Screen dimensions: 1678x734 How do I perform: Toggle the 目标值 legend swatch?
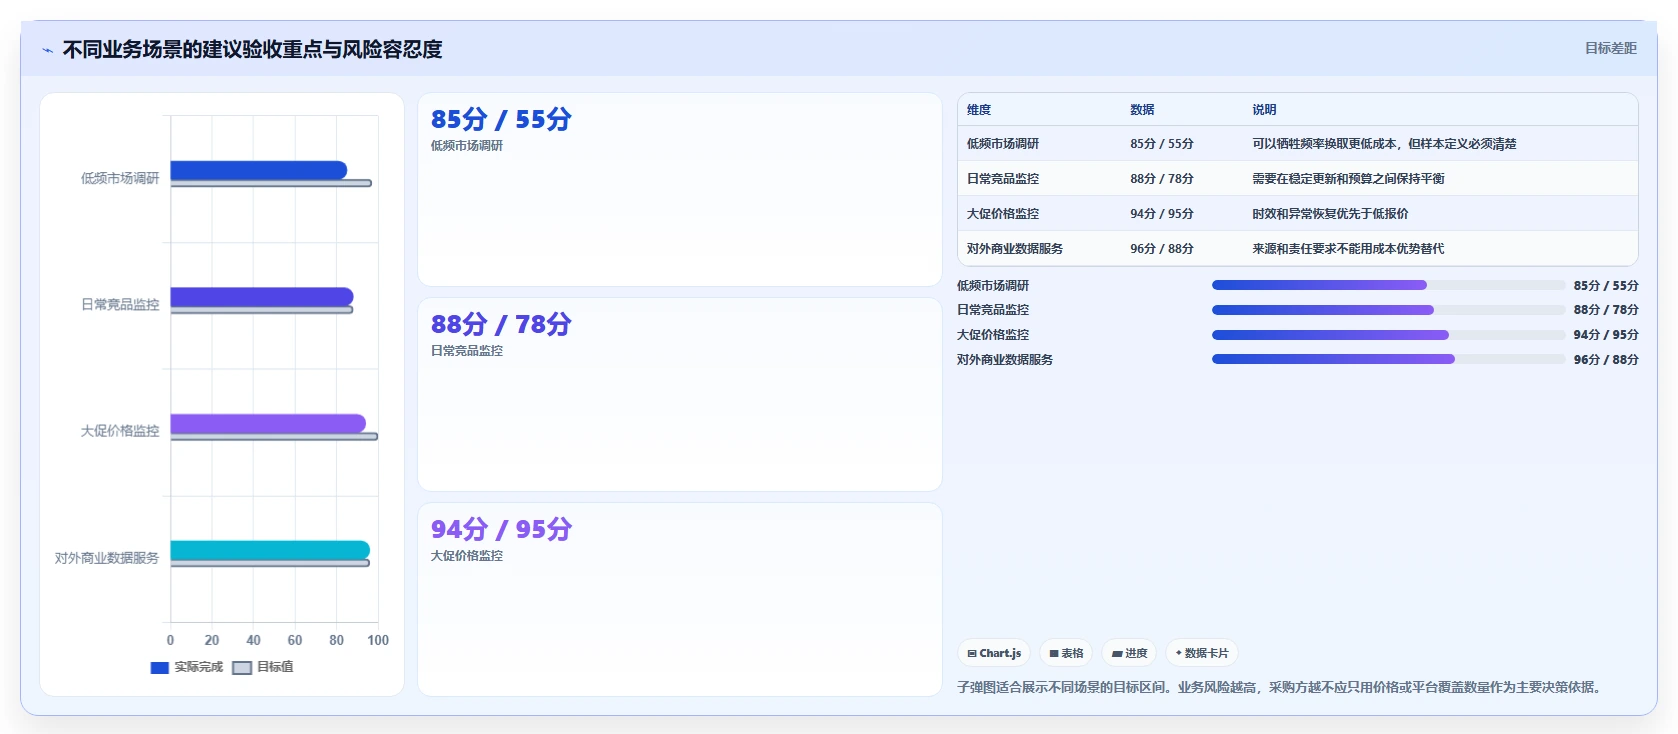point(242,667)
